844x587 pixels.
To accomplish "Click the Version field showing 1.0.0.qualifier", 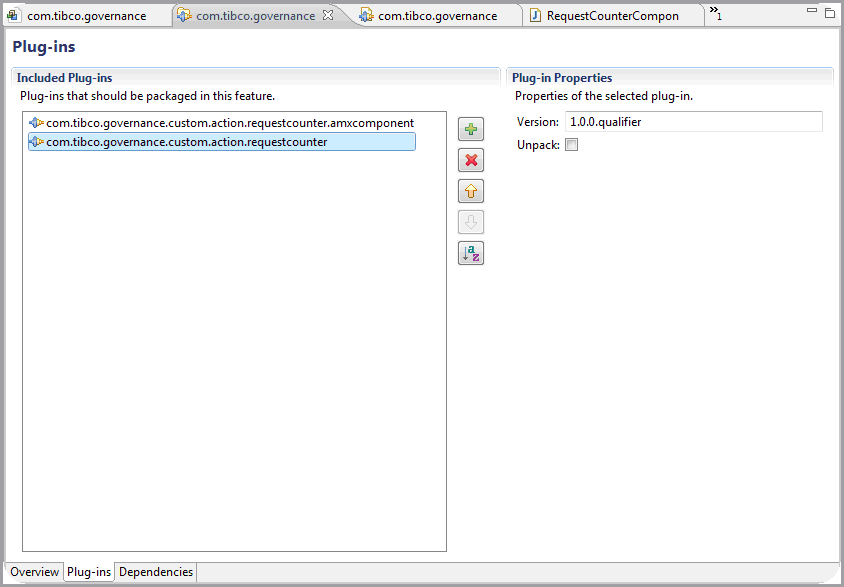I will (x=693, y=122).
